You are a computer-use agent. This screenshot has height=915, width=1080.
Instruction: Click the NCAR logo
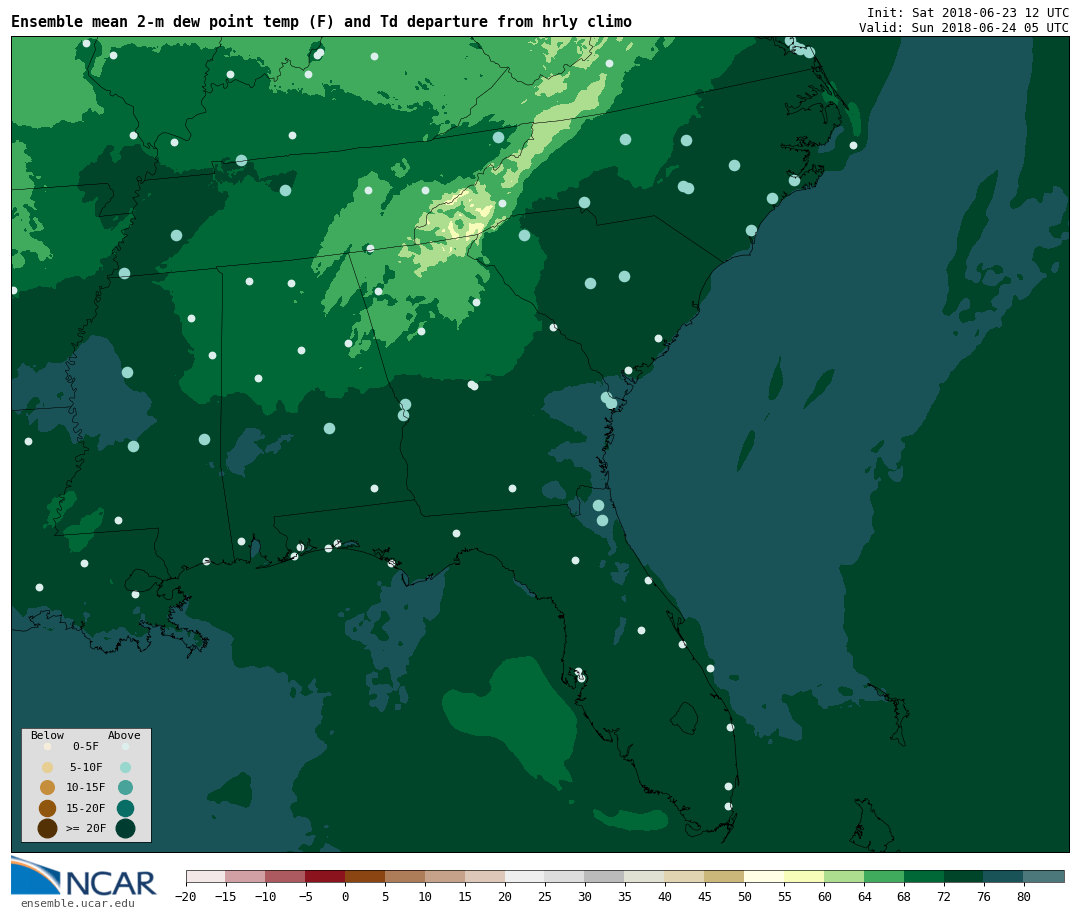click(x=83, y=876)
